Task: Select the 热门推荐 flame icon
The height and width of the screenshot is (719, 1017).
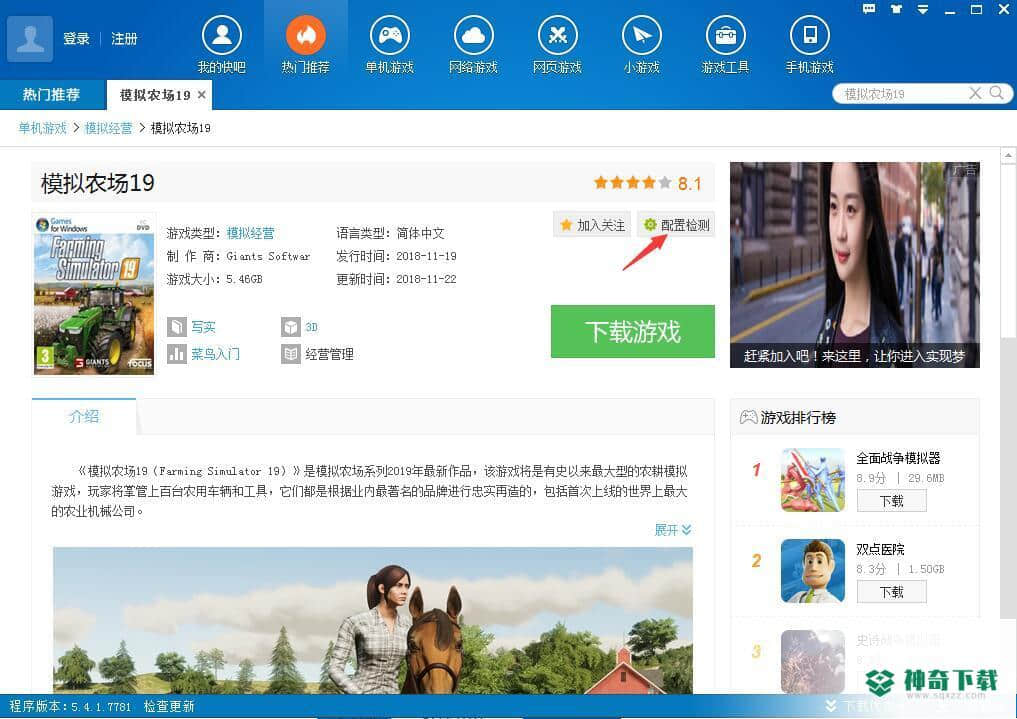Action: coord(305,35)
